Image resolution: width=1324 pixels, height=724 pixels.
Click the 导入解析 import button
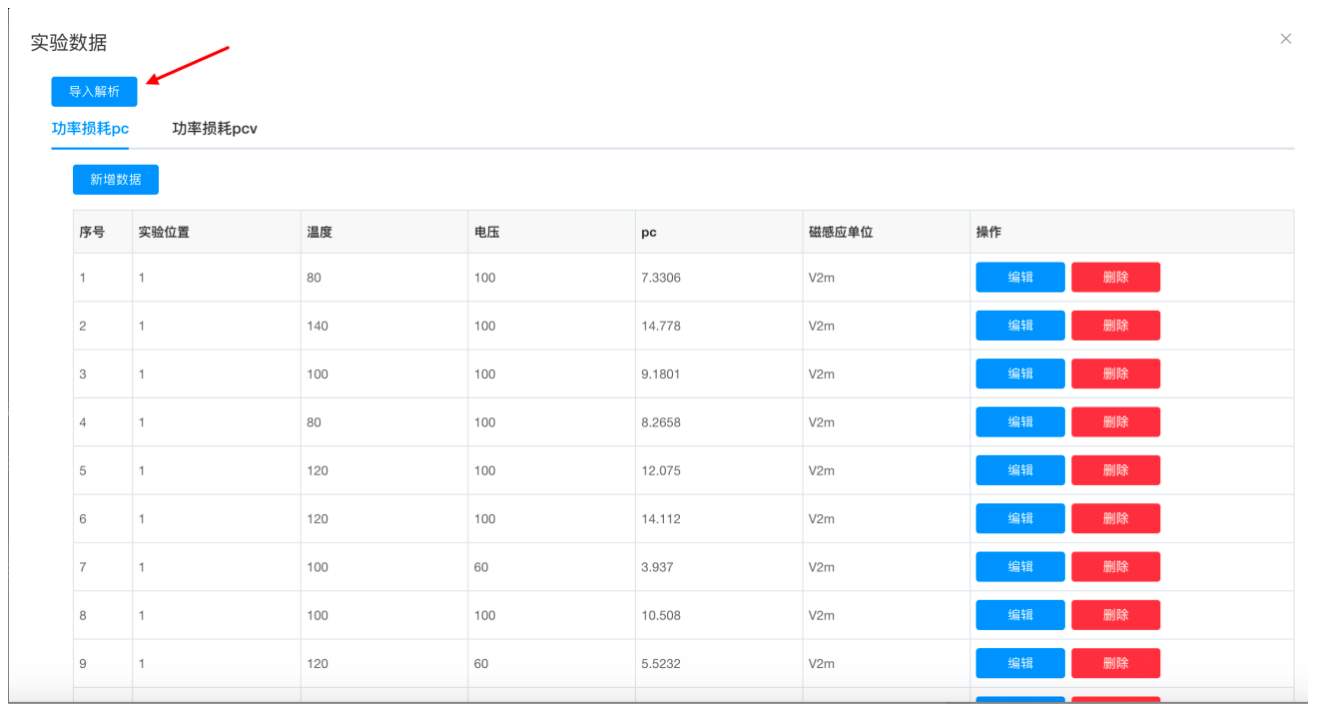pyautogui.click(x=94, y=91)
